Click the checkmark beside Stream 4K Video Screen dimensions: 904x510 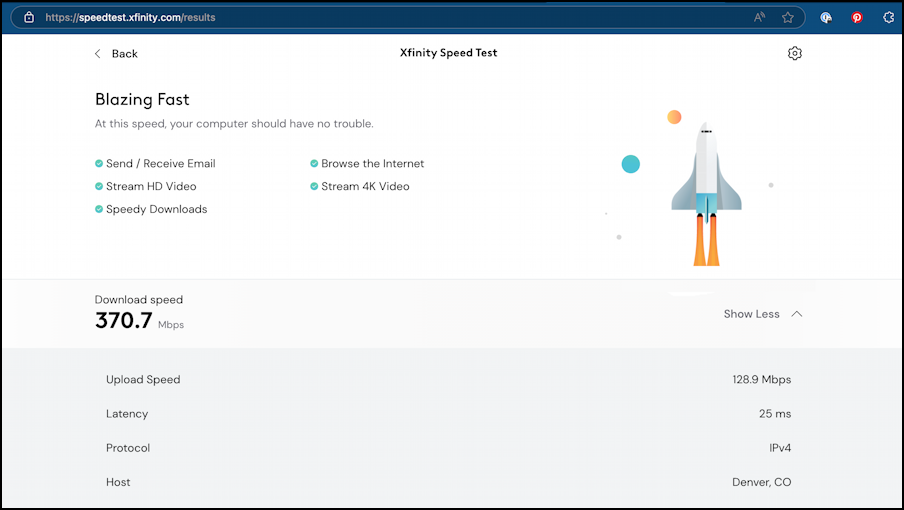314,186
